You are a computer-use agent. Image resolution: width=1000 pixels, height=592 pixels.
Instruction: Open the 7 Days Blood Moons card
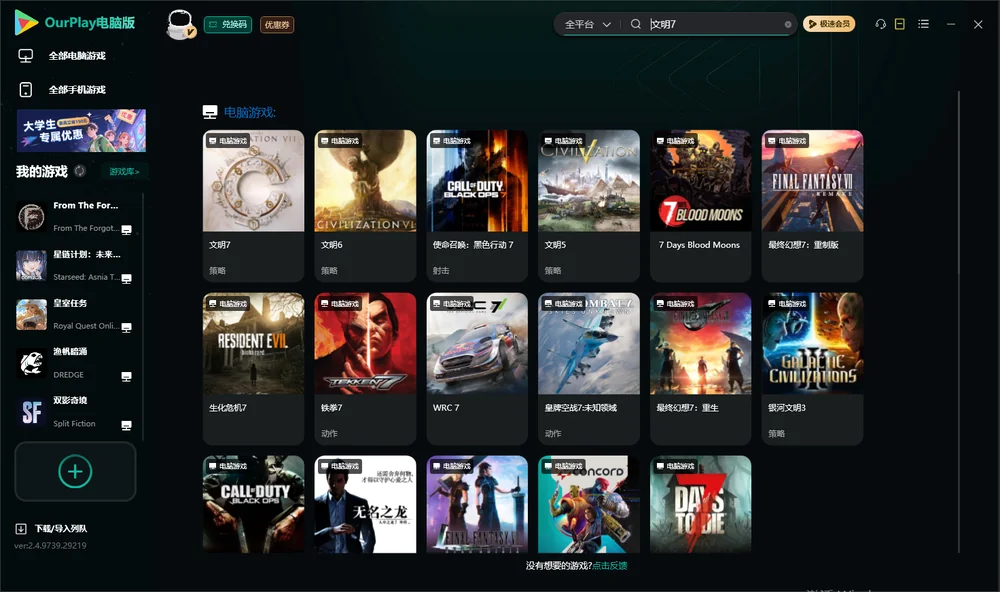tap(700, 205)
